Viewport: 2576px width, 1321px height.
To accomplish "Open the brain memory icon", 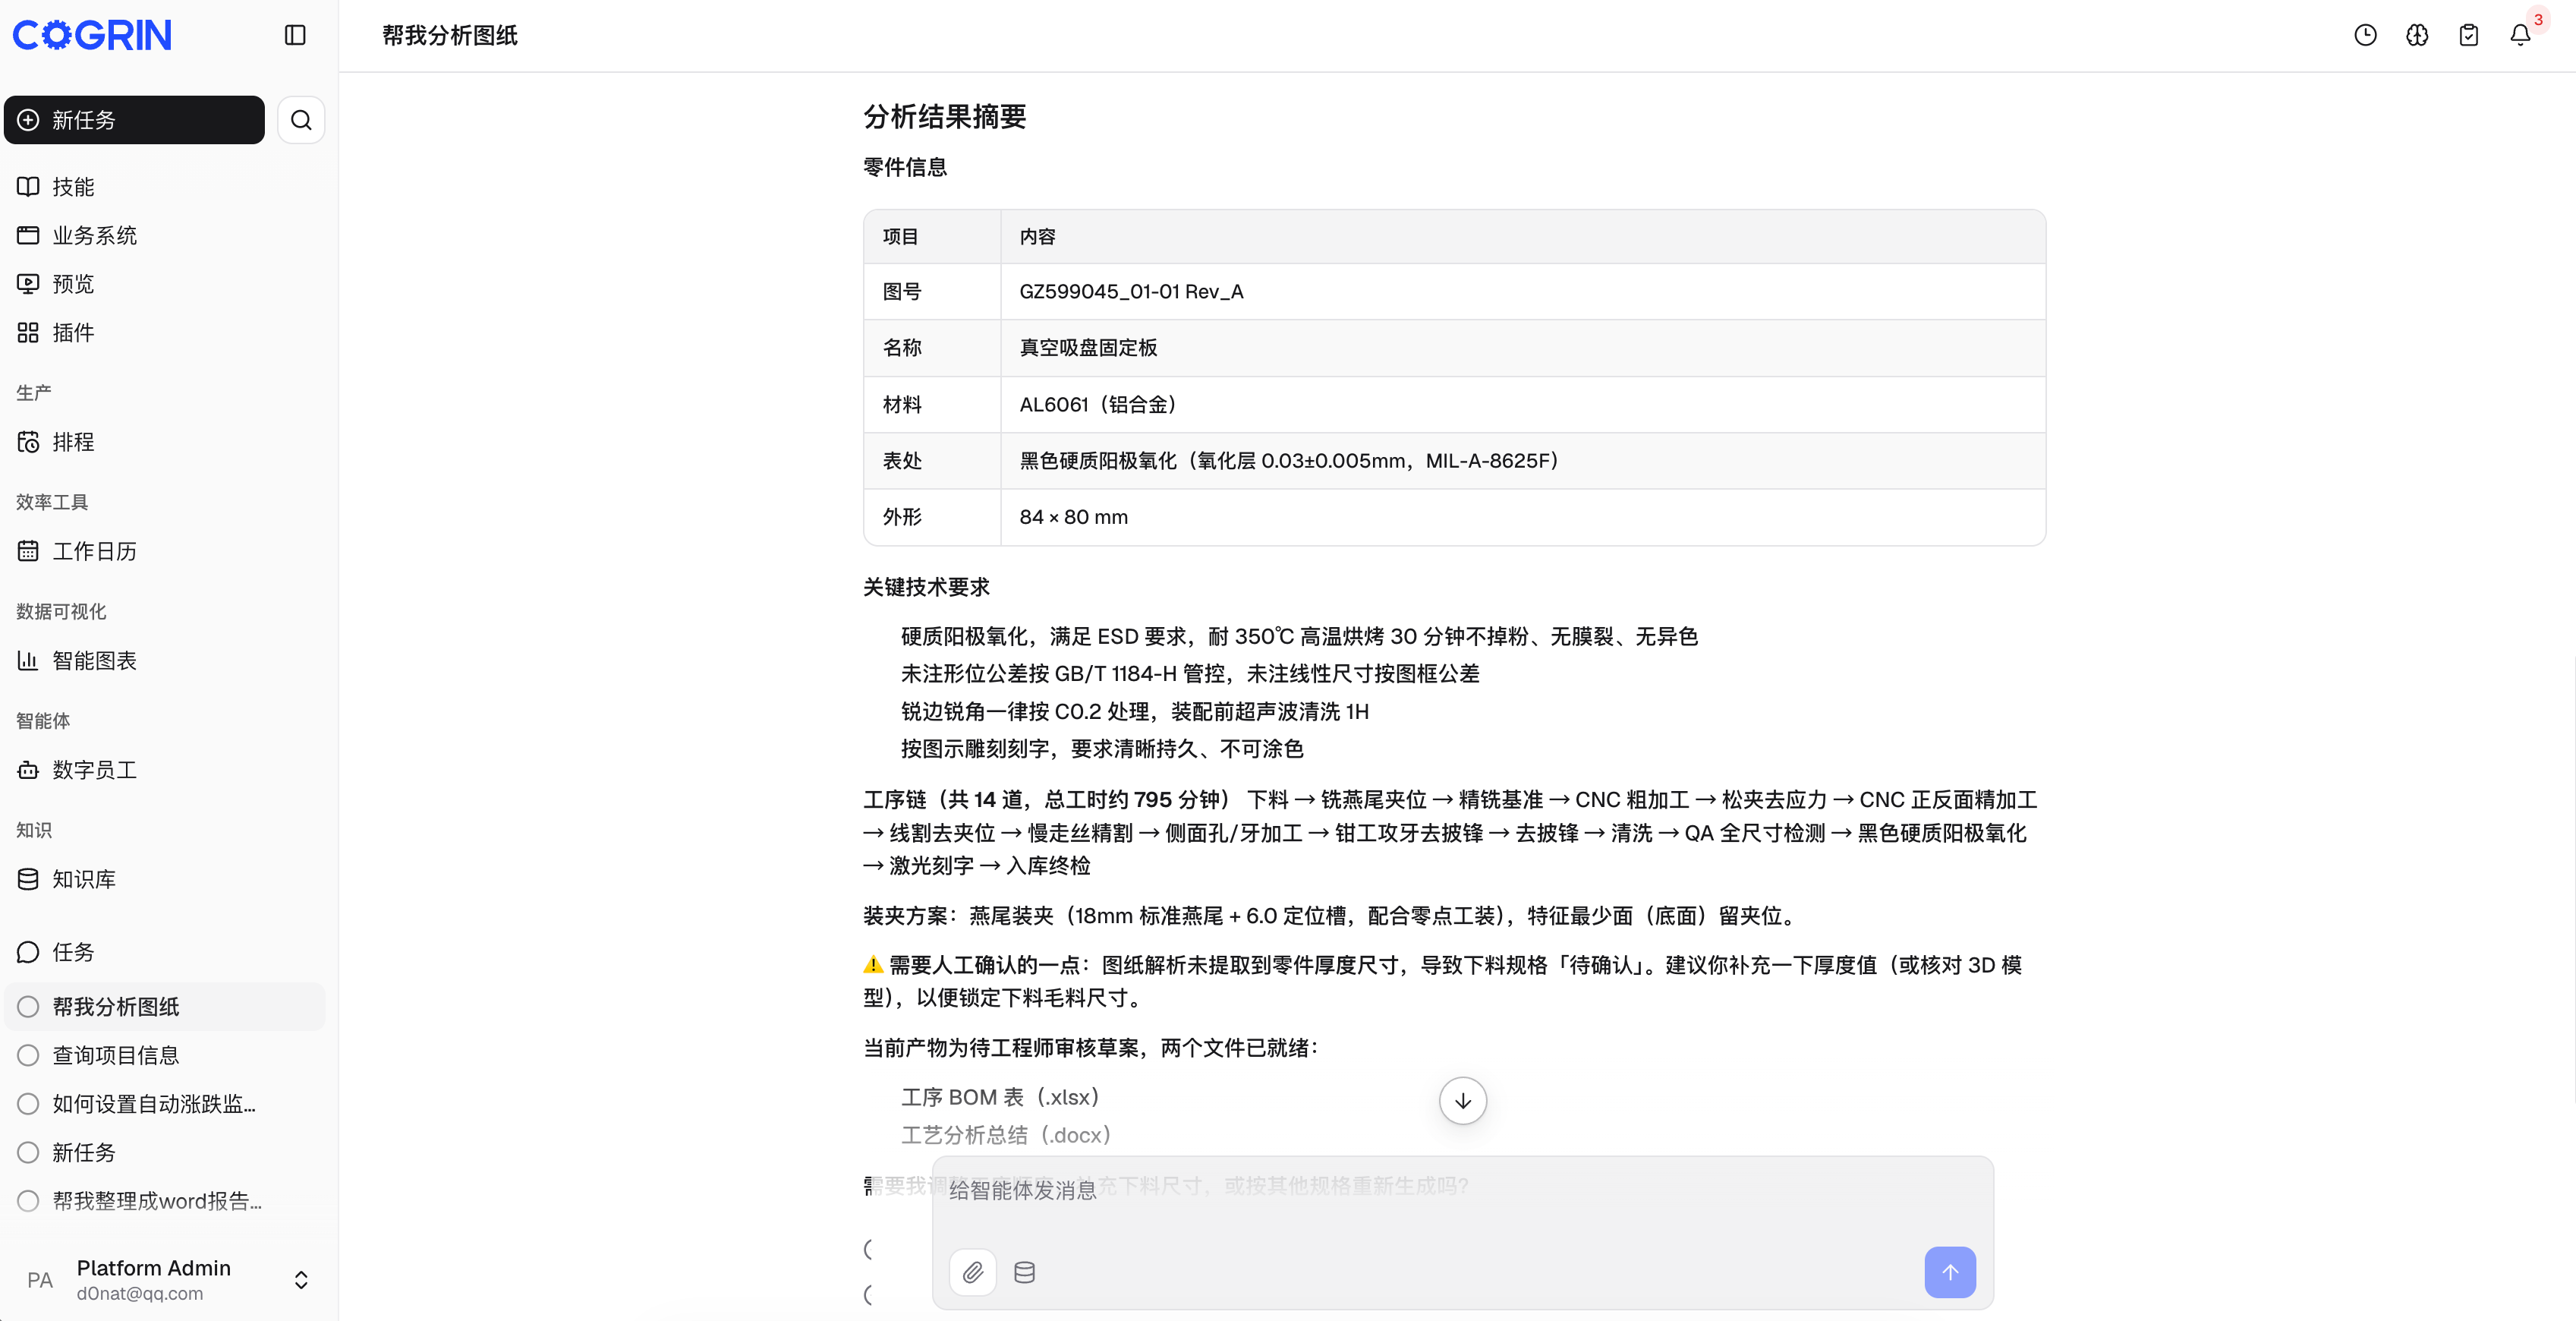I will click(x=2417, y=35).
